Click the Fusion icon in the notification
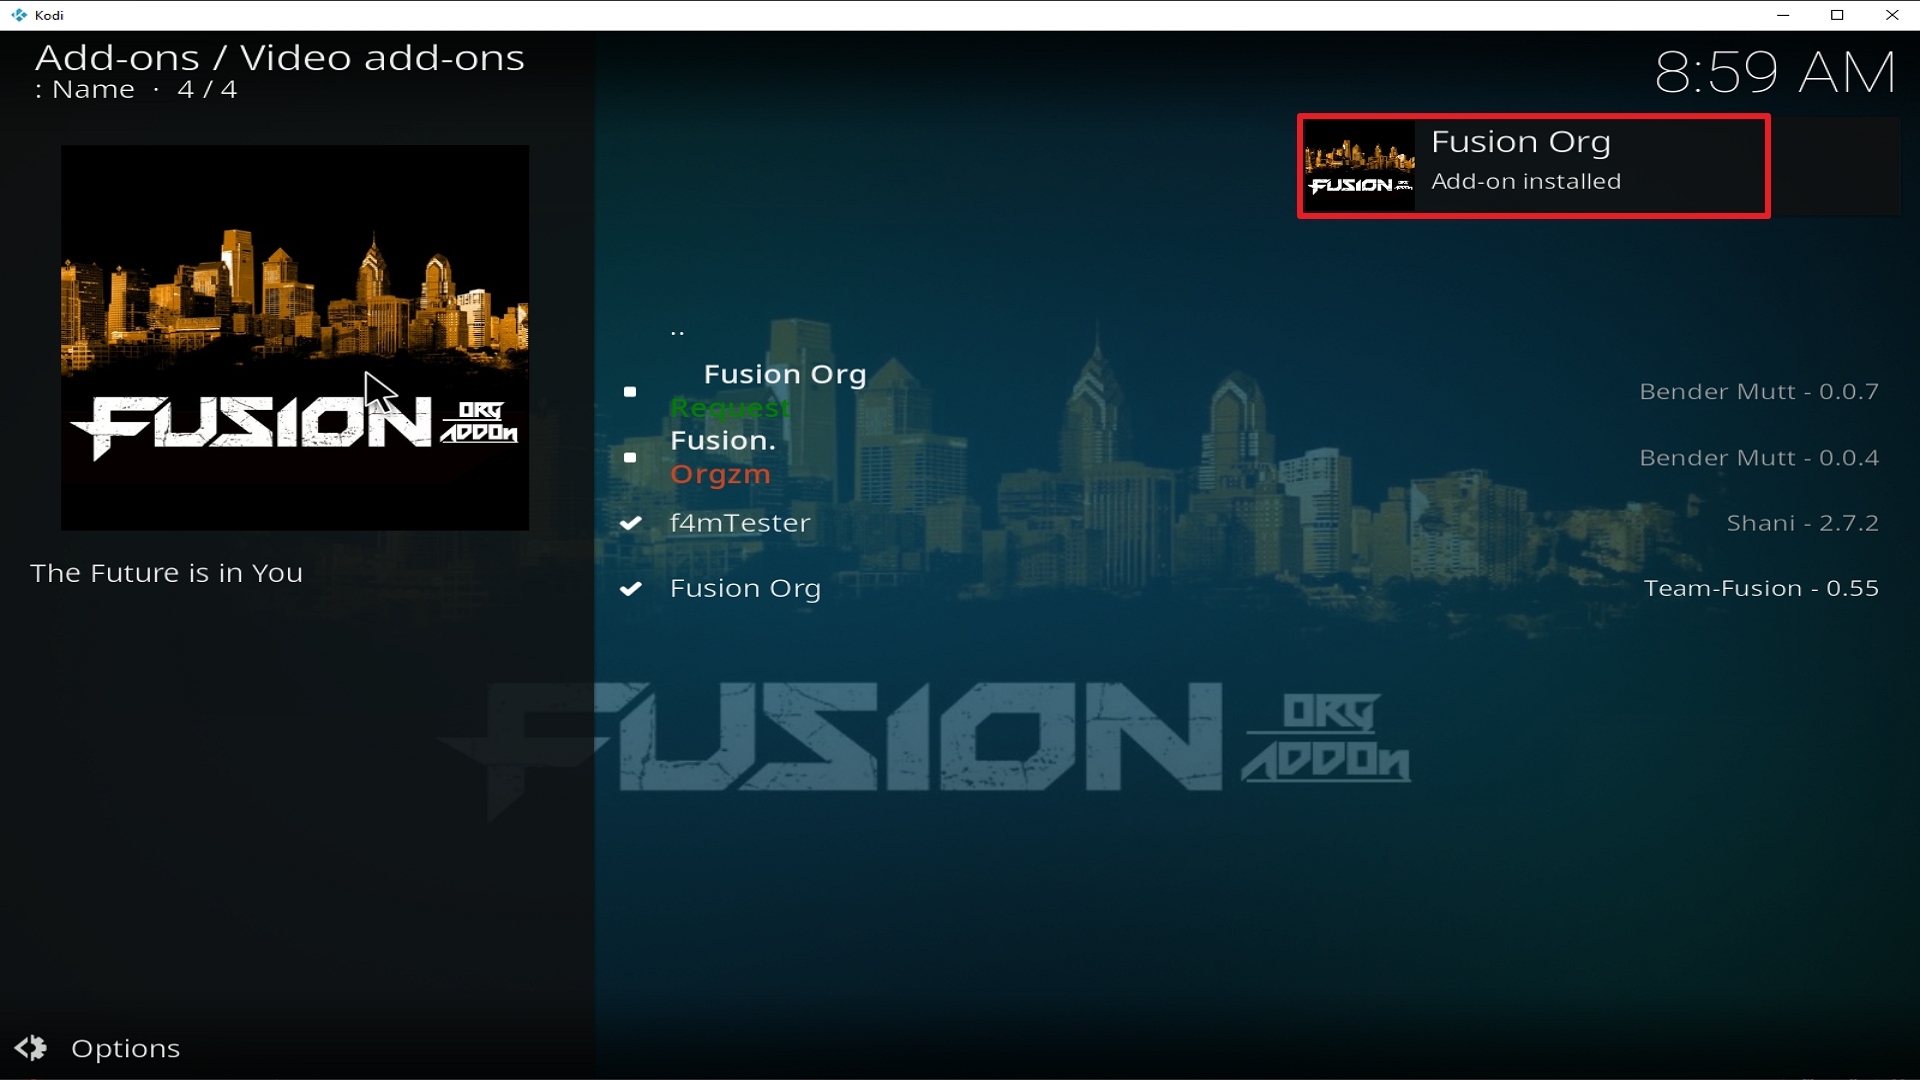Screen dimensions: 1920x1080 coord(1360,166)
